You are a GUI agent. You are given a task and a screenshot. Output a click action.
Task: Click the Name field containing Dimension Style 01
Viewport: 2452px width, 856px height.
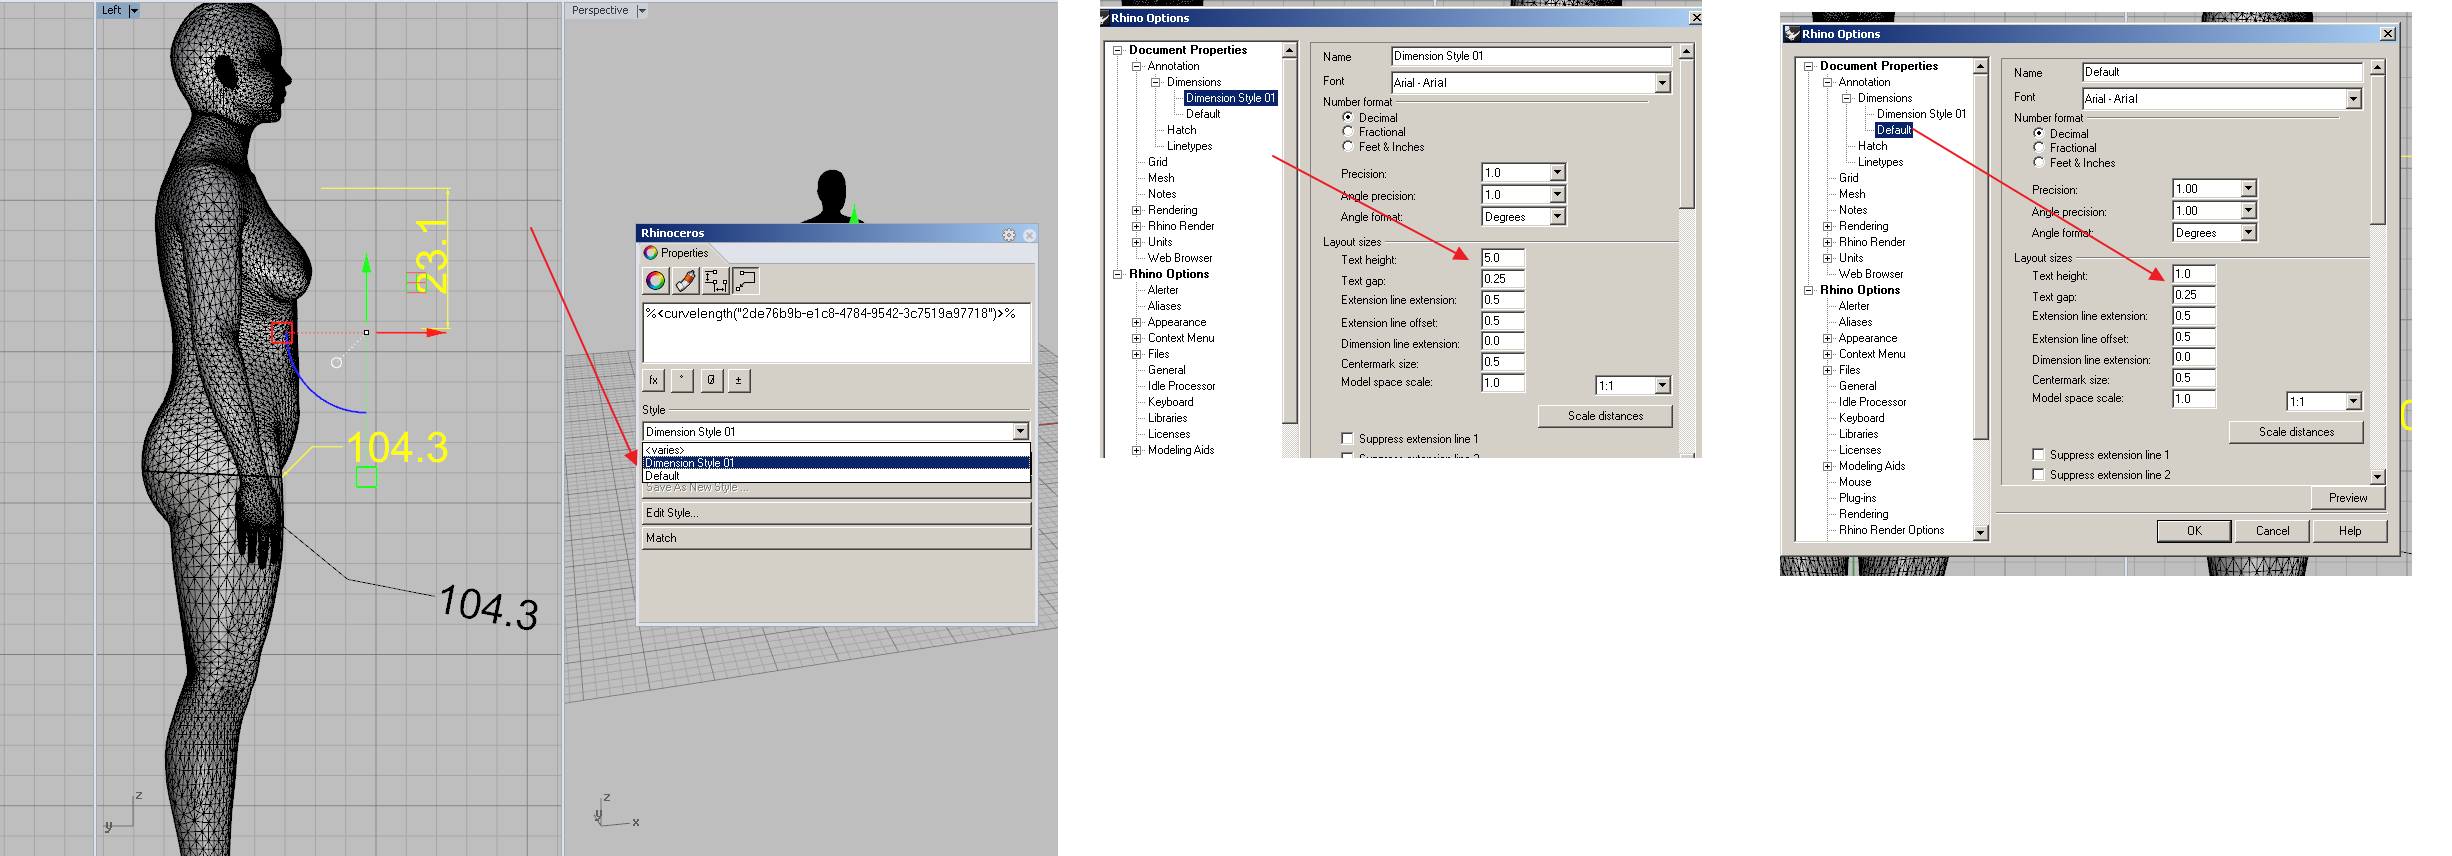point(1531,56)
